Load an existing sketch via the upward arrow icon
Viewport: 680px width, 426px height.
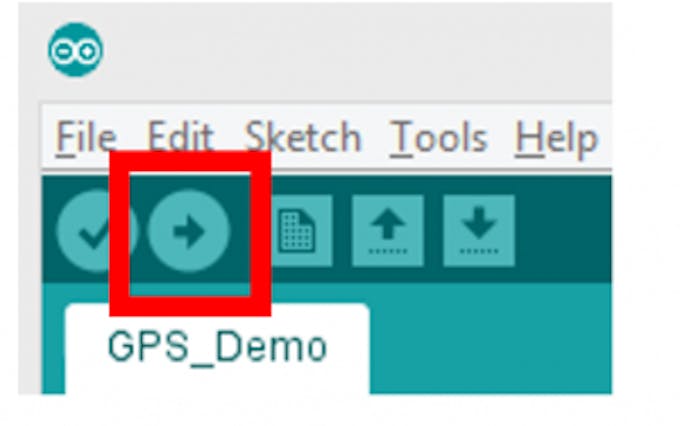click(x=388, y=231)
